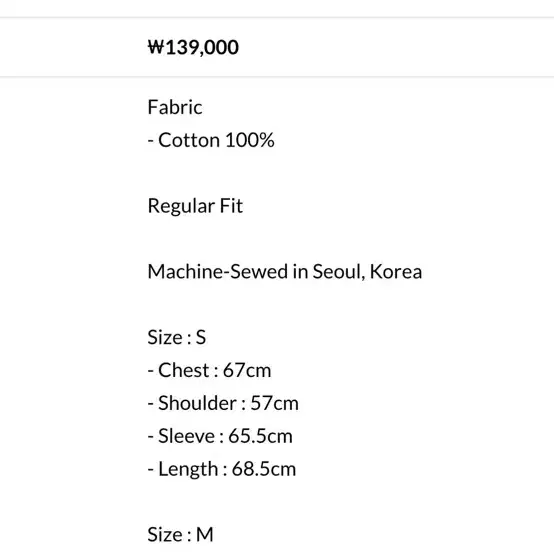Select the Fabric heading text
554x554 pixels.
click(x=175, y=107)
